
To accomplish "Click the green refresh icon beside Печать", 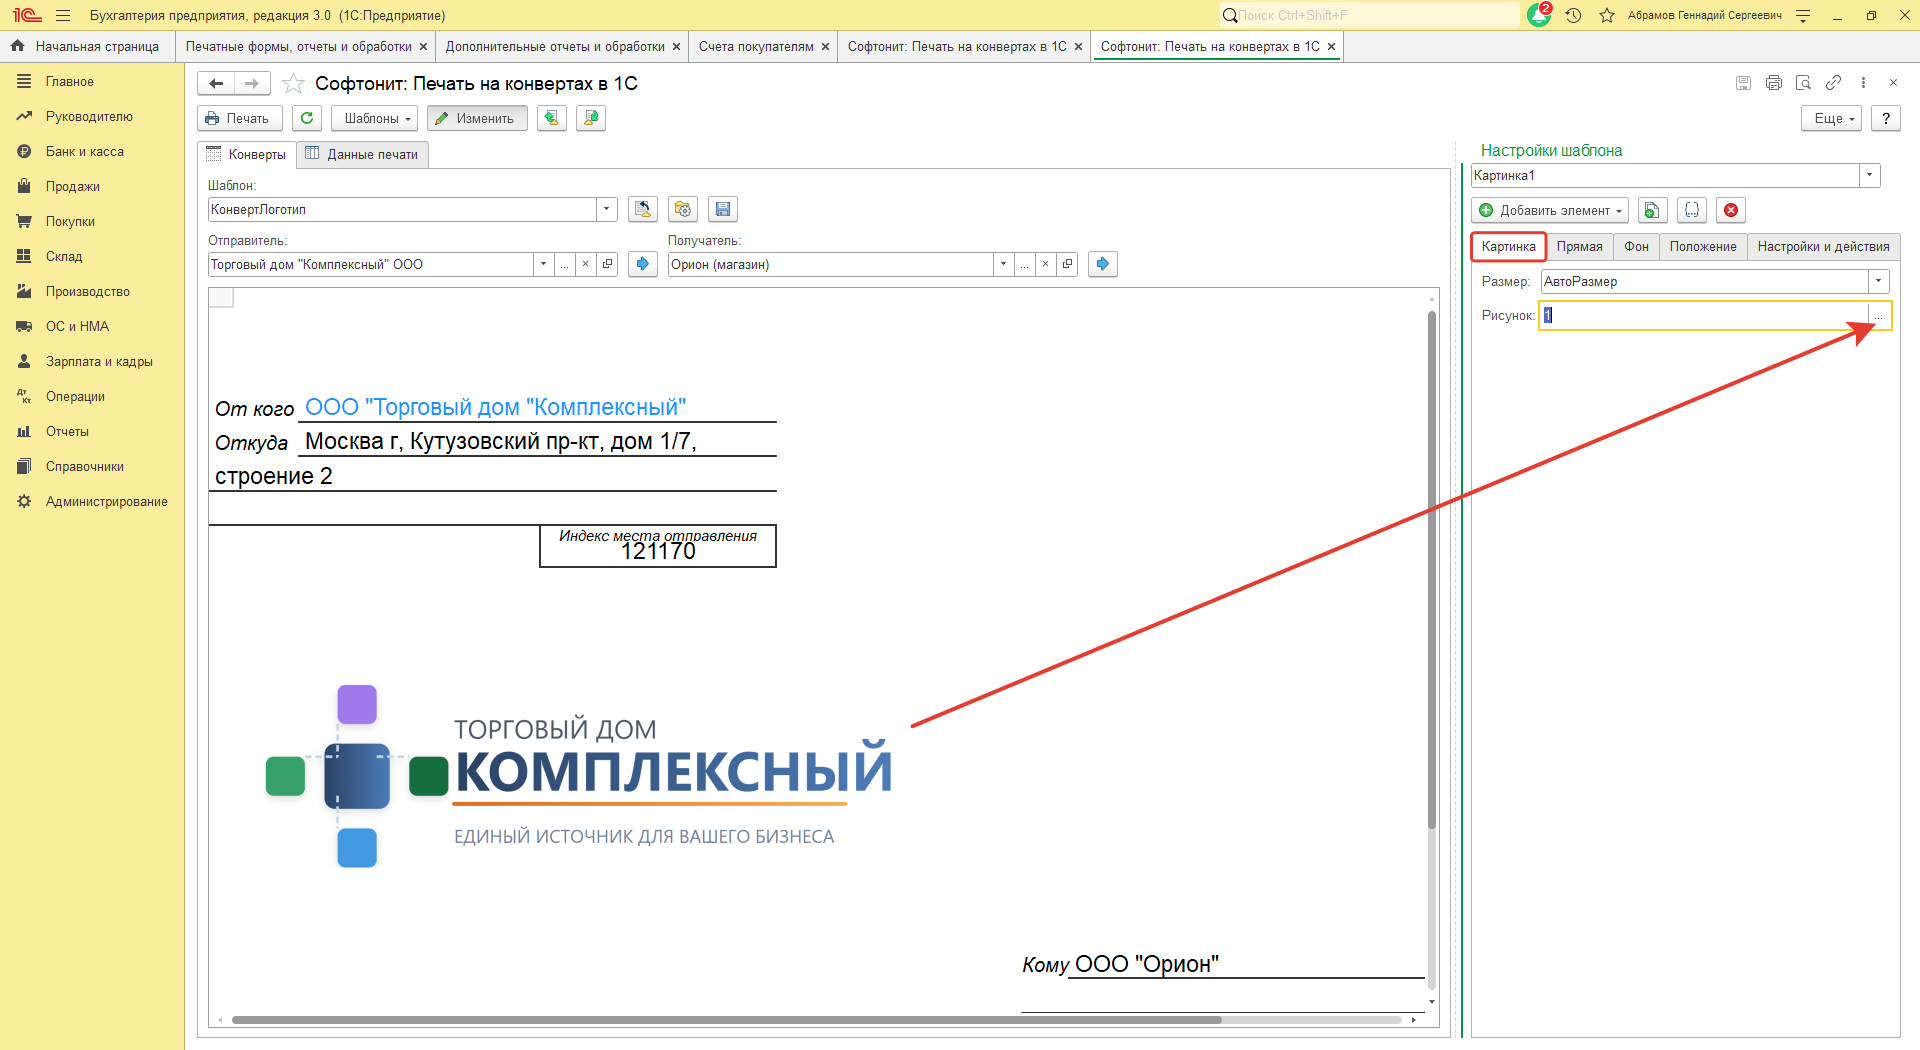I will (307, 118).
